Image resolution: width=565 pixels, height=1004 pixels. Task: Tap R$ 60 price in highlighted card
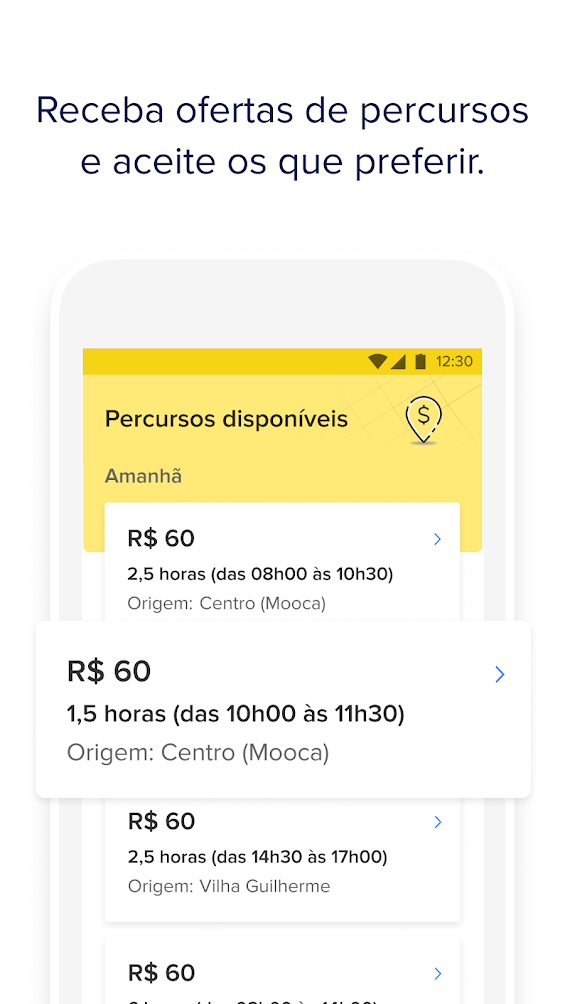pyautogui.click(x=109, y=672)
